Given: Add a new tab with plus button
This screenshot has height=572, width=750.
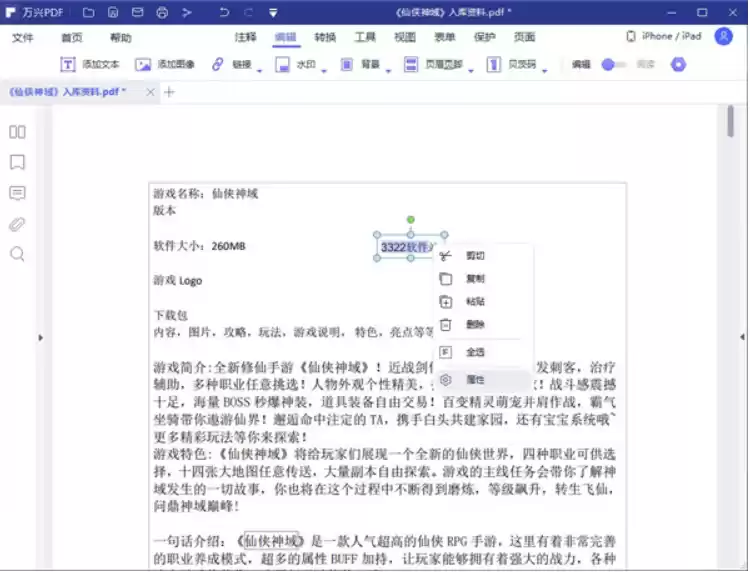Looking at the screenshot, I should tap(169, 92).
